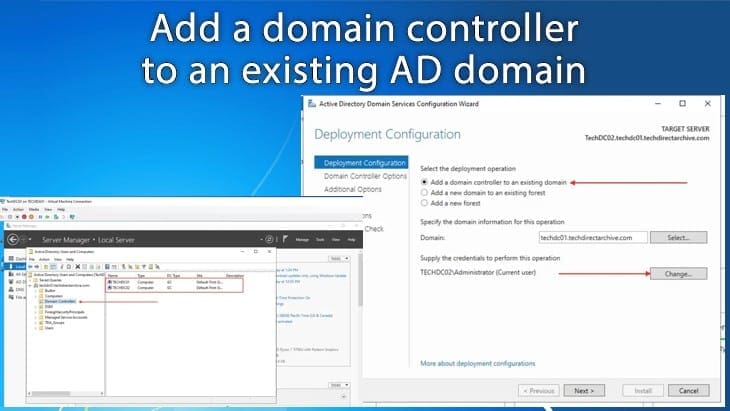
Task: Expand the Saved Queries node in ADUC tree
Action: tap(30, 280)
